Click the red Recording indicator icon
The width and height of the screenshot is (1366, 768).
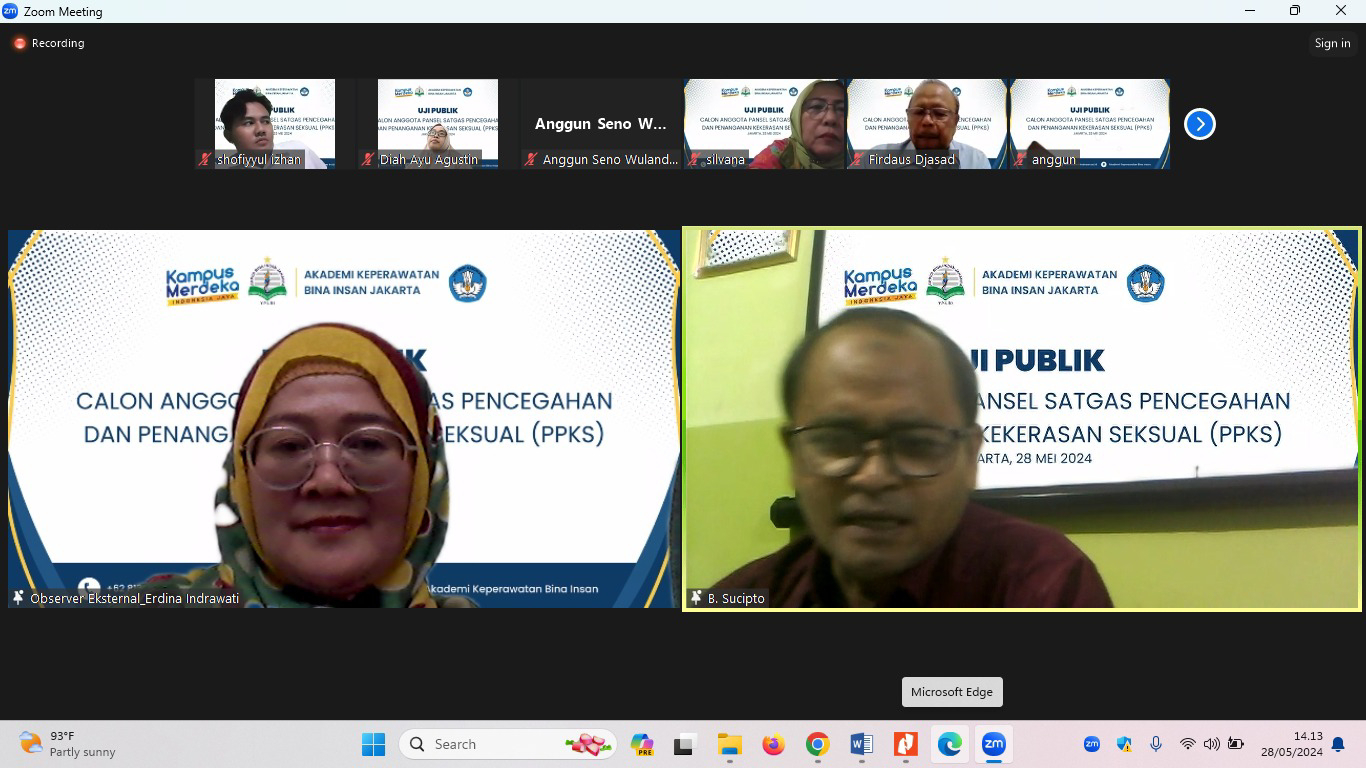(x=19, y=43)
